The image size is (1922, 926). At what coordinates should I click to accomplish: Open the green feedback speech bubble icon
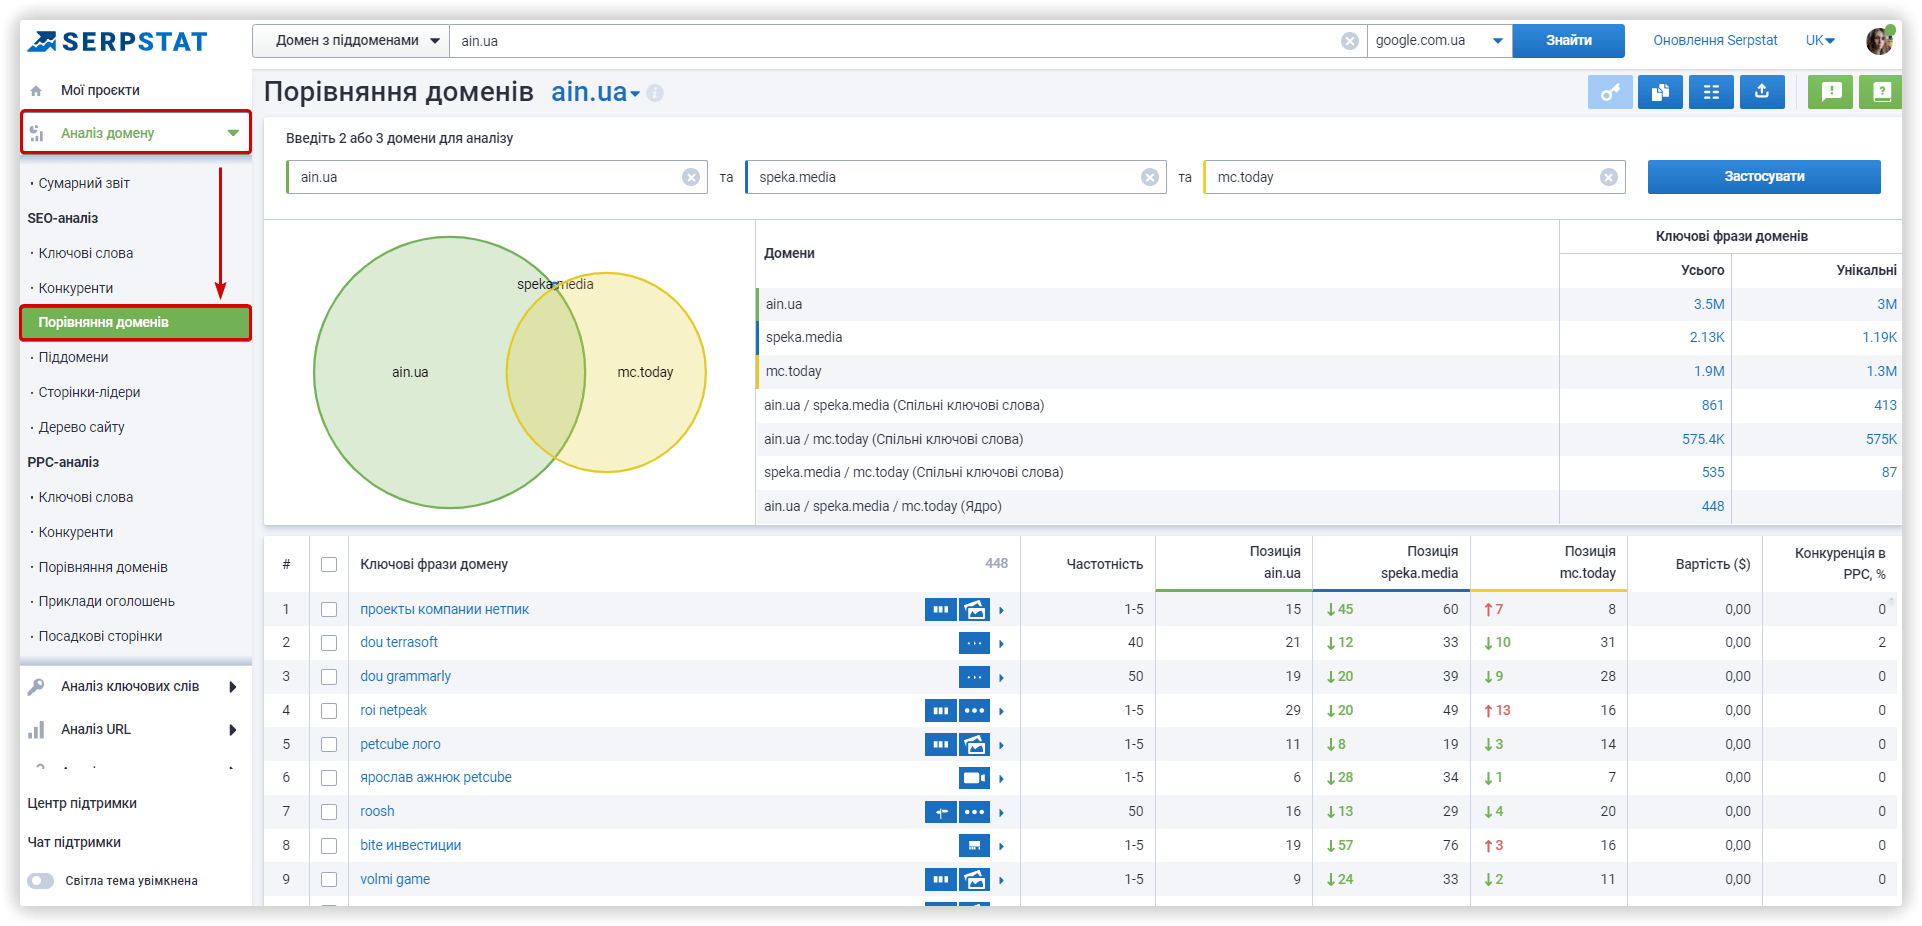pyautogui.click(x=1831, y=92)
